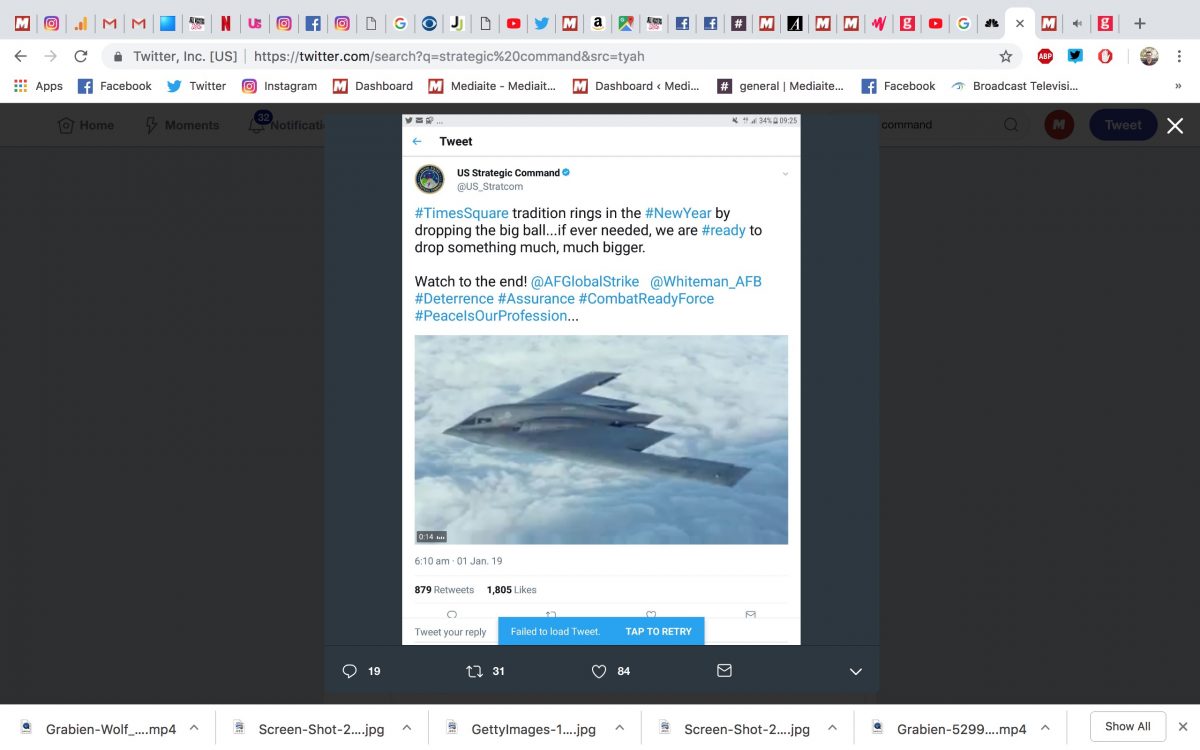
Task: Open the CBS eye logo tab
Action: pyautogui.click(x=428, y=23)
